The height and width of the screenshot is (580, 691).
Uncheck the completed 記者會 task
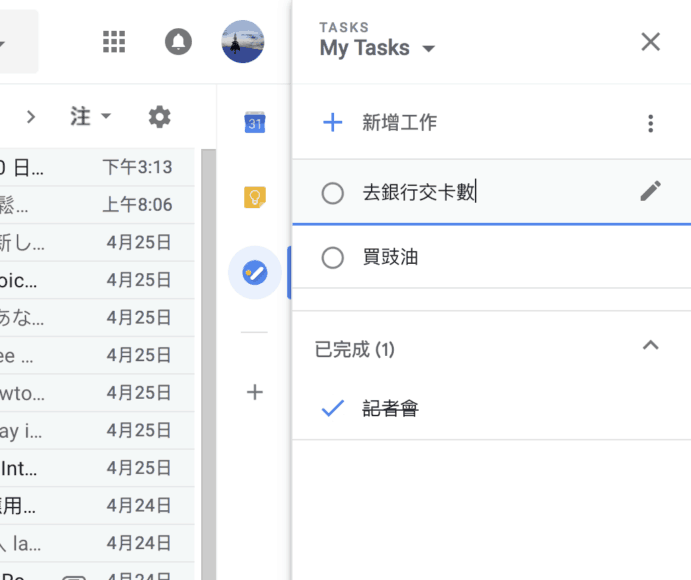[x=332, y=408]
